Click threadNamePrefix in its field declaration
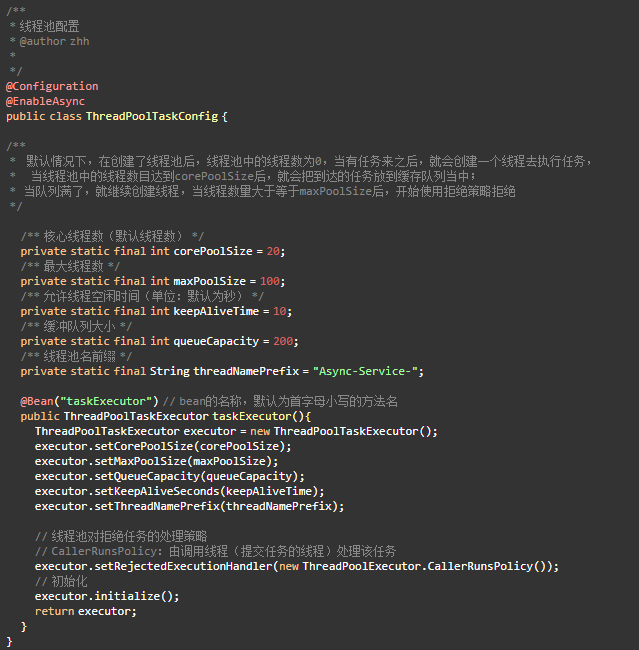 246,371
